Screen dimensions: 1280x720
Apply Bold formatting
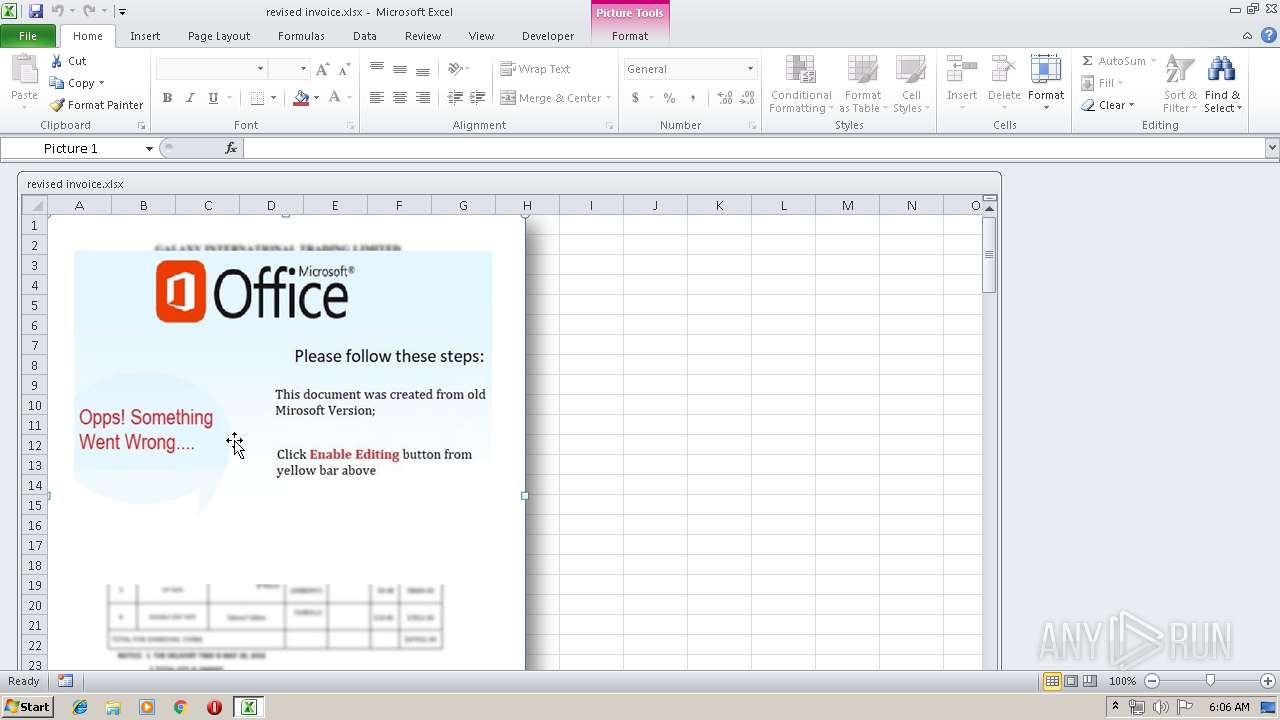(167, 98)
